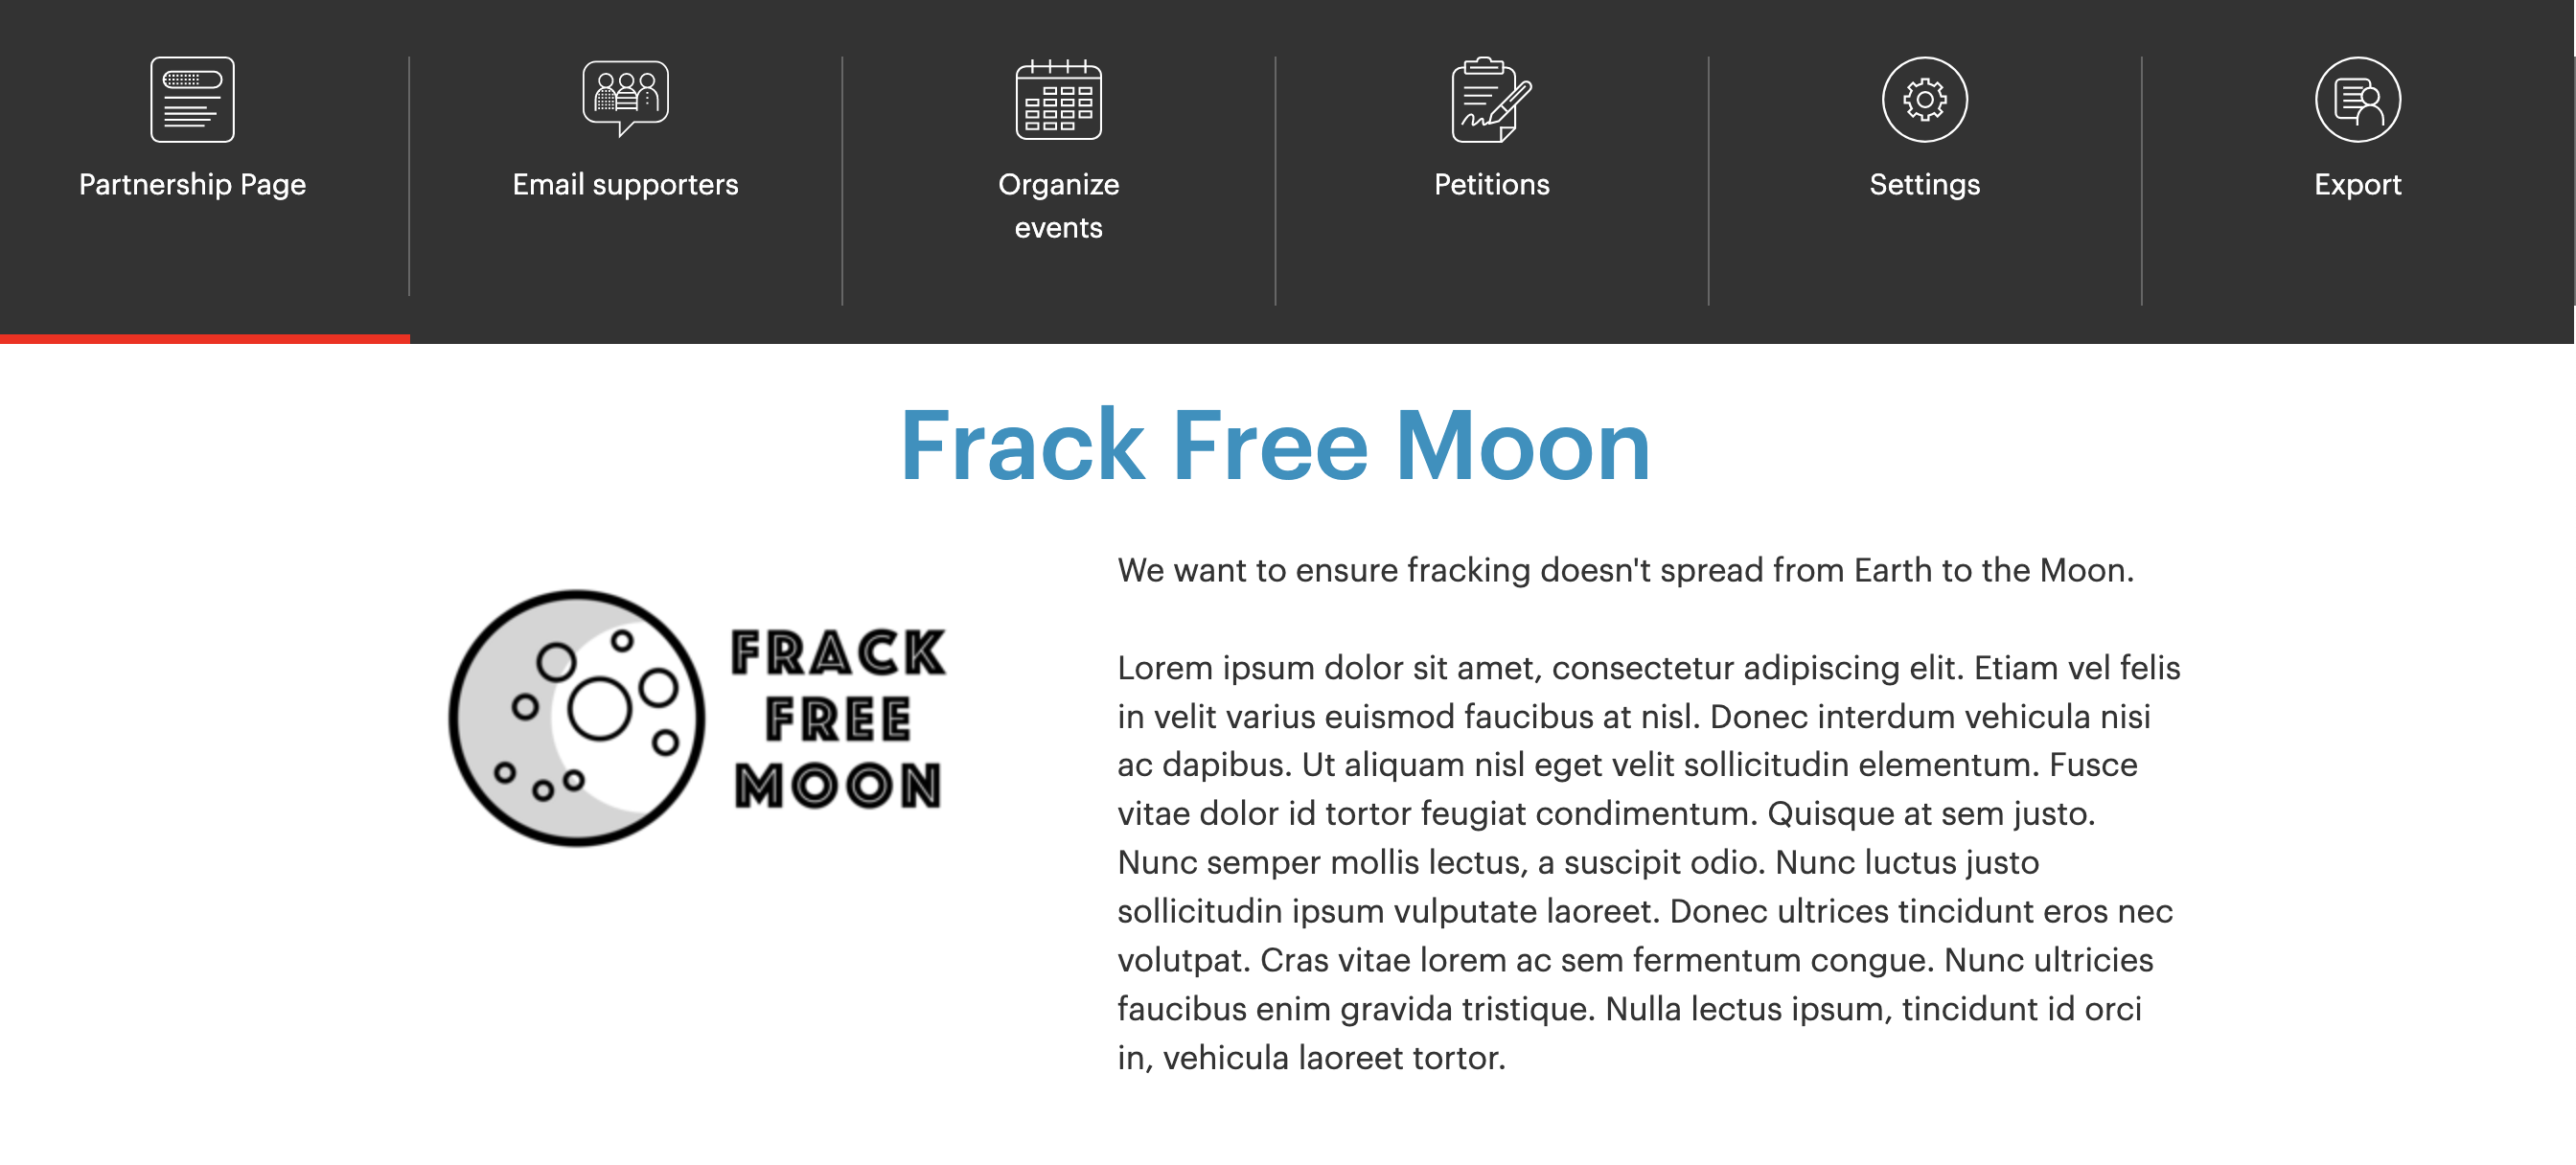
Task: Click the Email supporters people icon
Action: click(x=625, y=97)
